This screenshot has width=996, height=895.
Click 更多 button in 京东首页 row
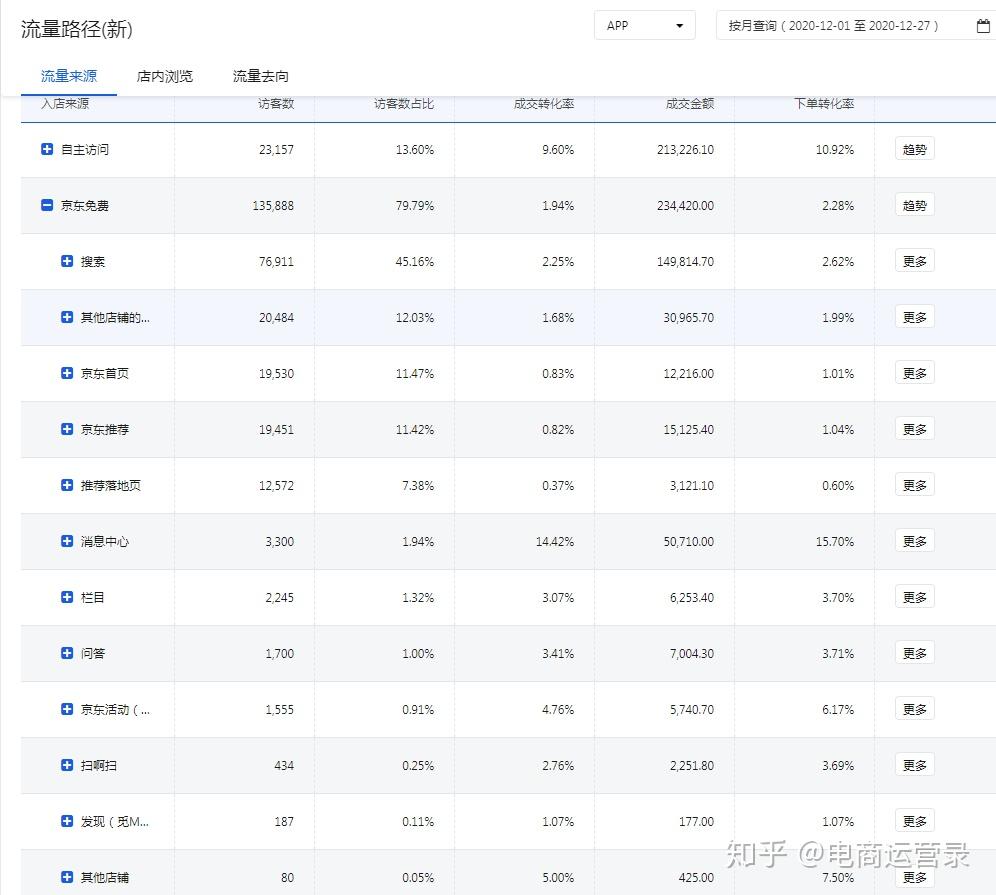[x=915, y=373]
